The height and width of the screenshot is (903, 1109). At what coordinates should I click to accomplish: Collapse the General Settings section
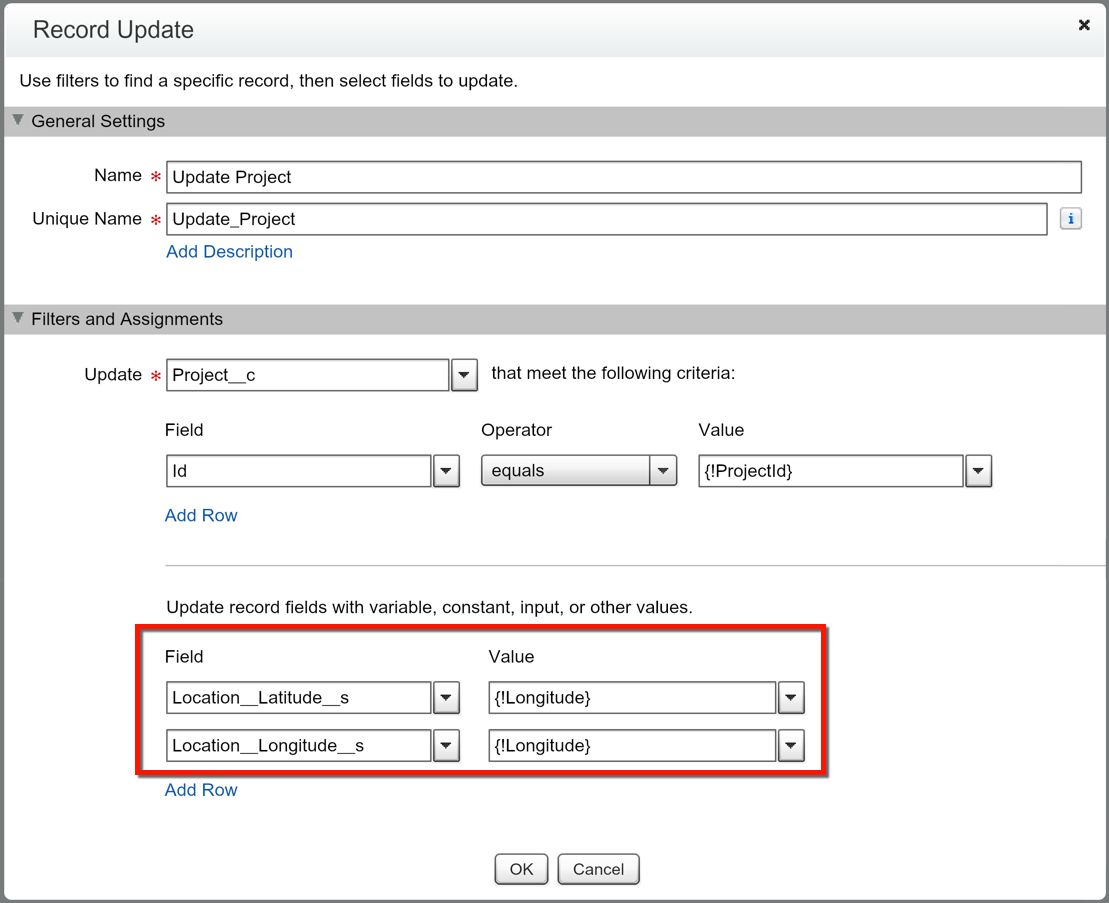[x=17, y=121]
